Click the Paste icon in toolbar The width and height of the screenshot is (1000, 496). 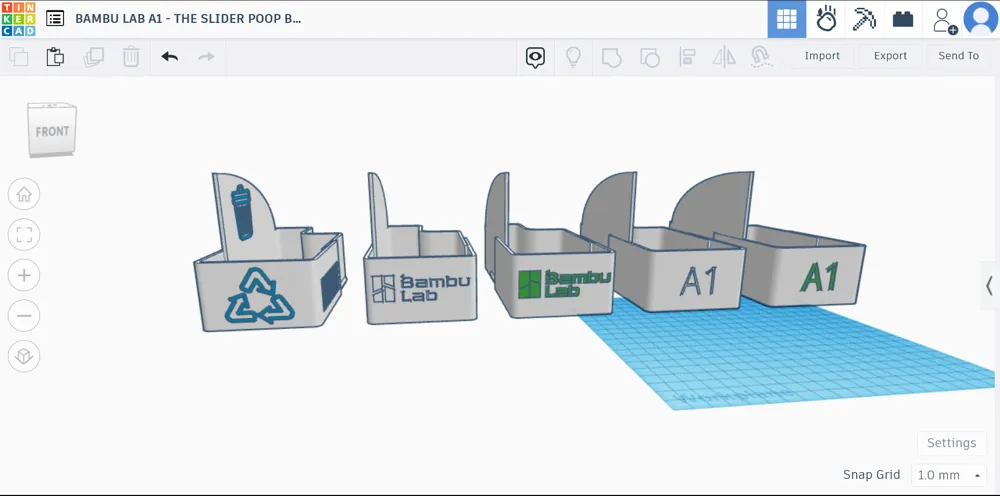point(55,57)
